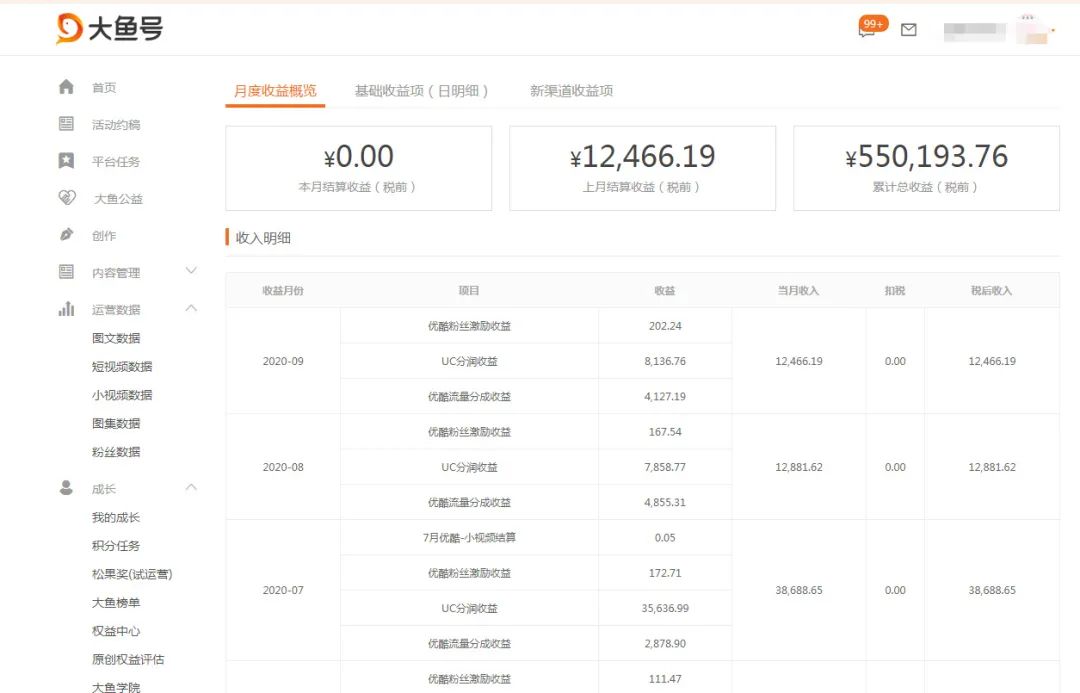Viewport: 1080px width, 693px height.
Task: Click the 内容管理 panel icon
Action: pos(65,271)
